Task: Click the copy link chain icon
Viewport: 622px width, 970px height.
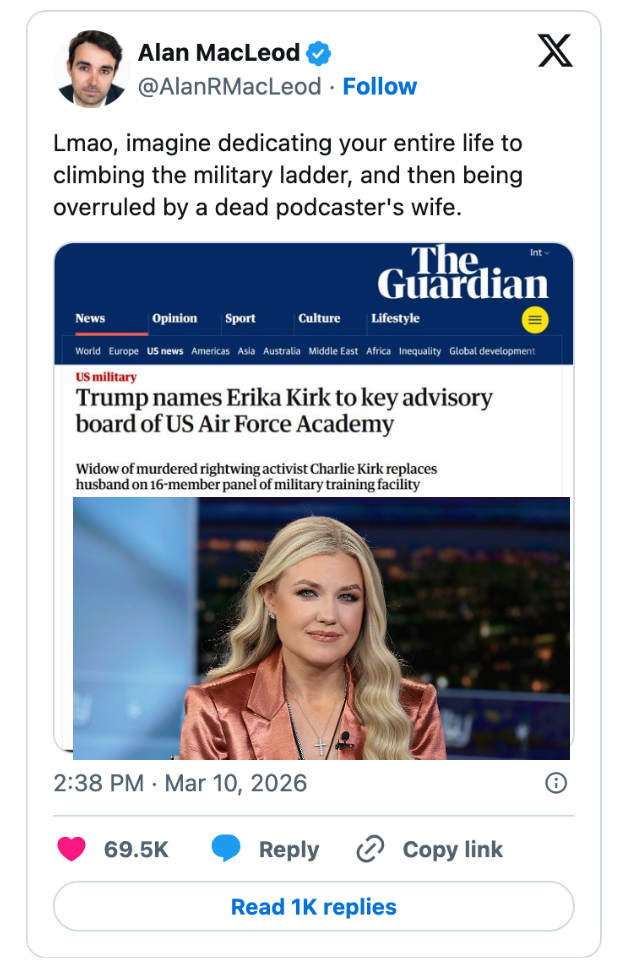Action: point(370,849)
